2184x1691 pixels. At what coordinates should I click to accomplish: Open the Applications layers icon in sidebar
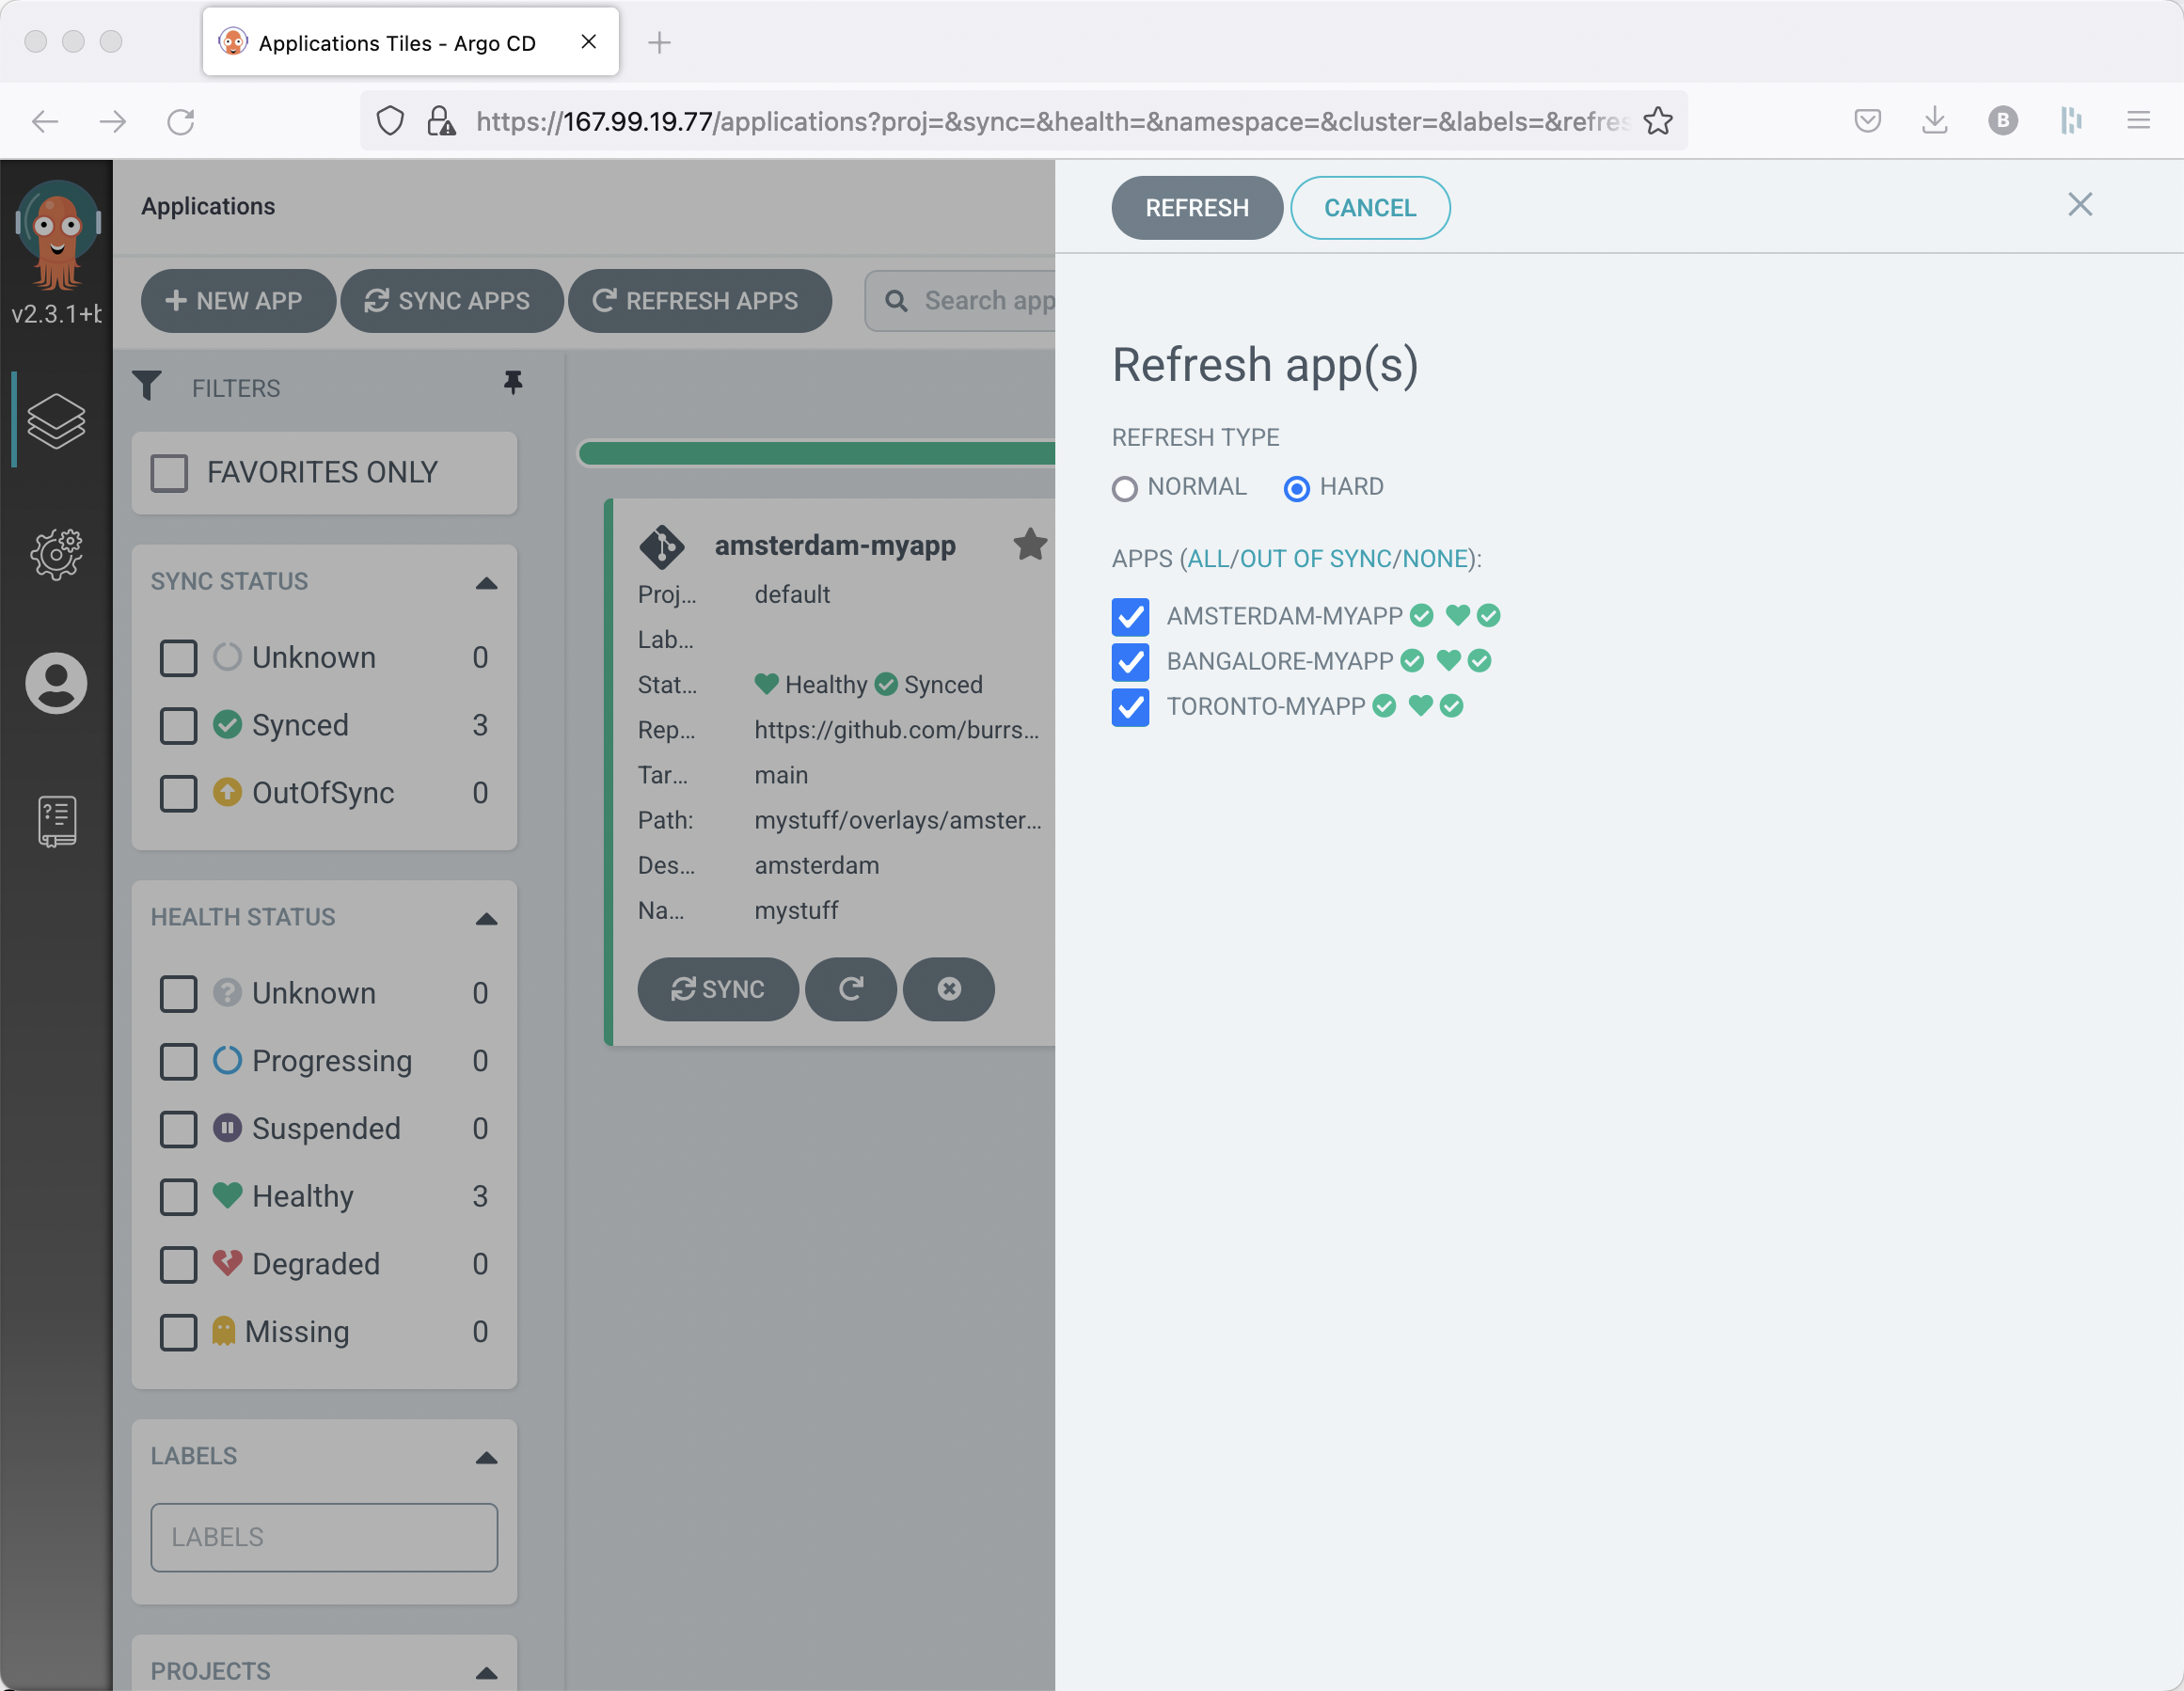pyautogui.click(x=56, y=420)
